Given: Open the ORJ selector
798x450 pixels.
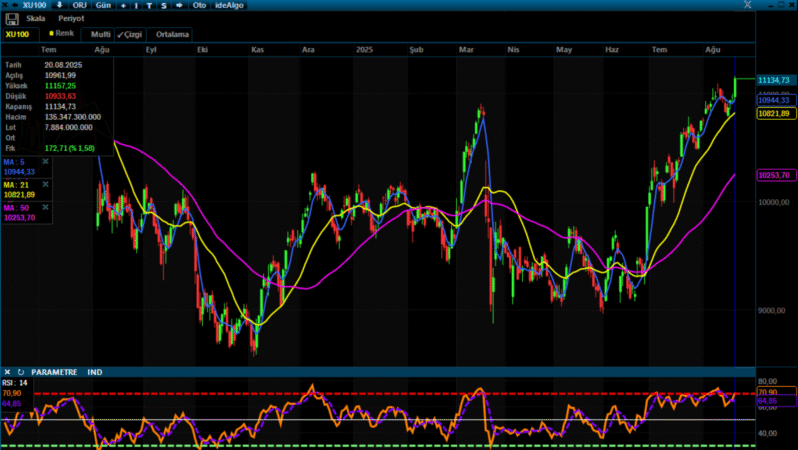Looking at the screenshot, I should pos(80,5).
